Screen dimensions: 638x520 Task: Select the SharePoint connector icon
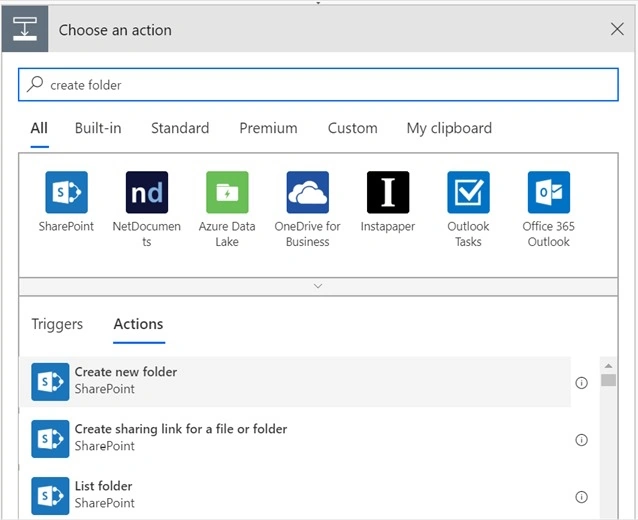pyautogui.click(x=66, y=192)
